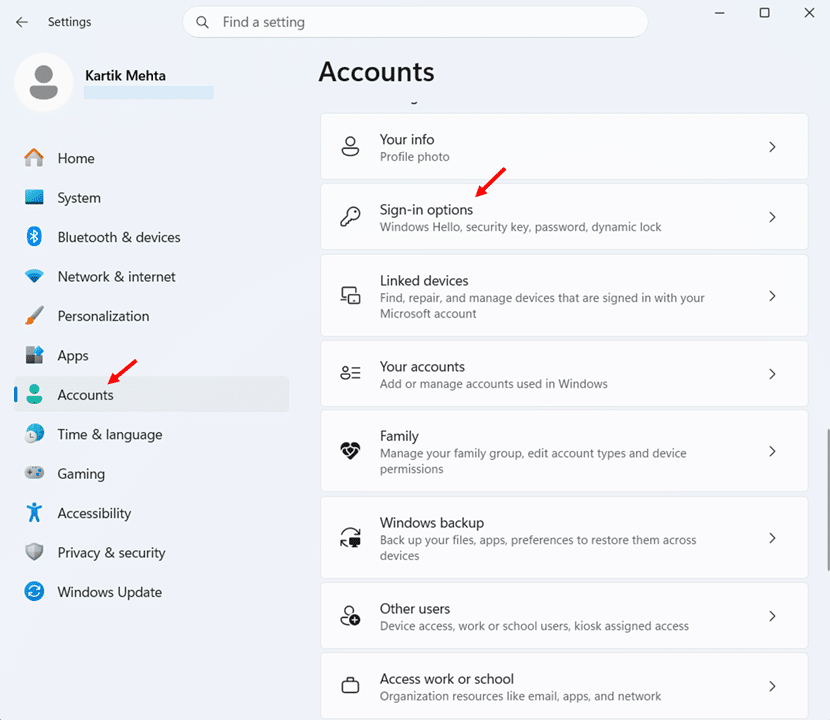Click the Windows Update sync icon

click(34, 591)
